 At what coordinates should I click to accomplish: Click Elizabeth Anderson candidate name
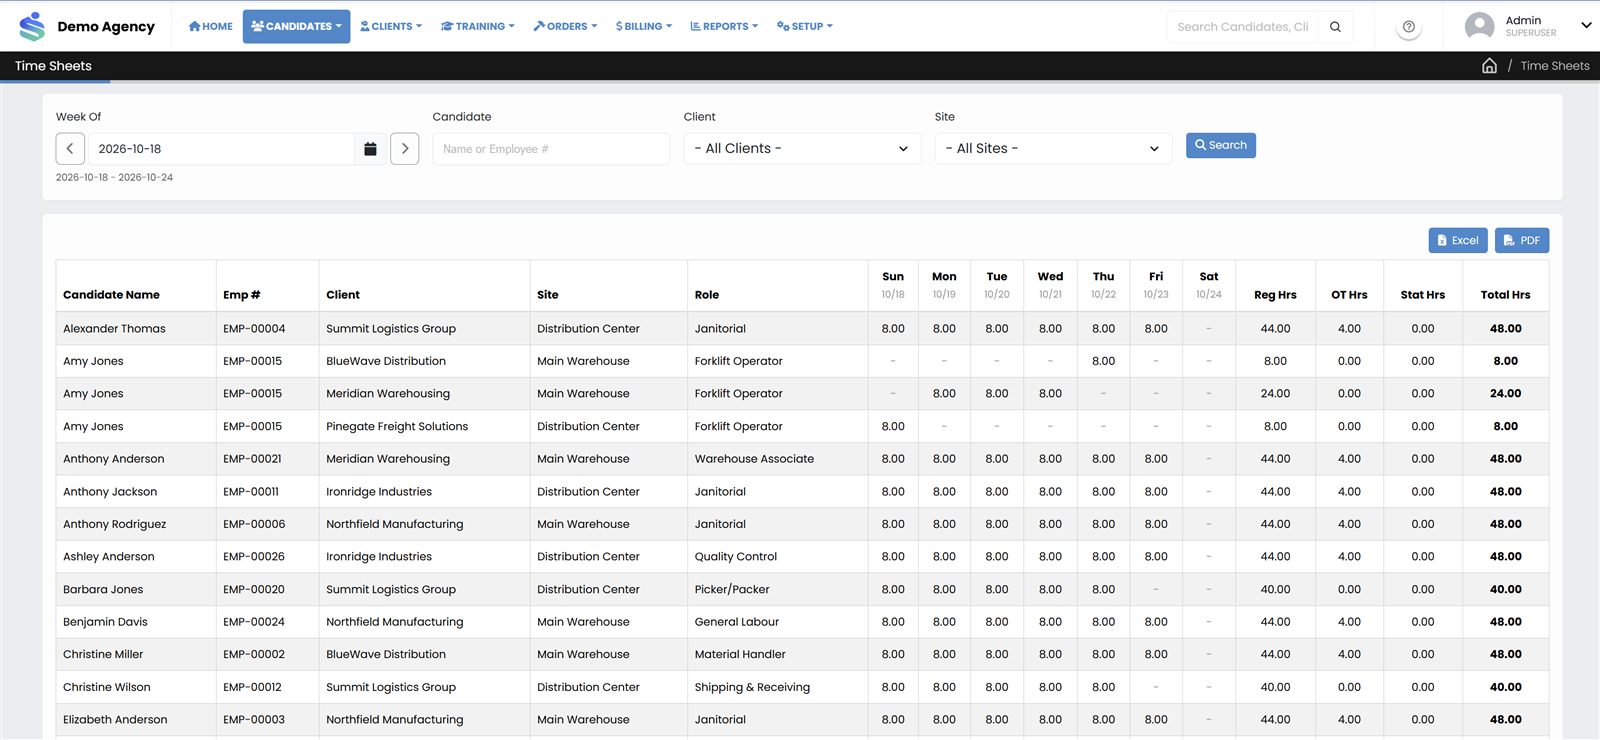click(x=115, y=720)
